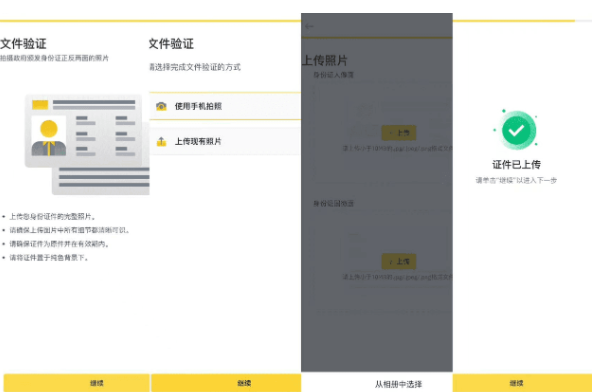Image resolution: width=592 pixels, height=392 pixels.
Task: Tap the tip 请确保证件为原件并在有效期内
Action: (59, 244)
